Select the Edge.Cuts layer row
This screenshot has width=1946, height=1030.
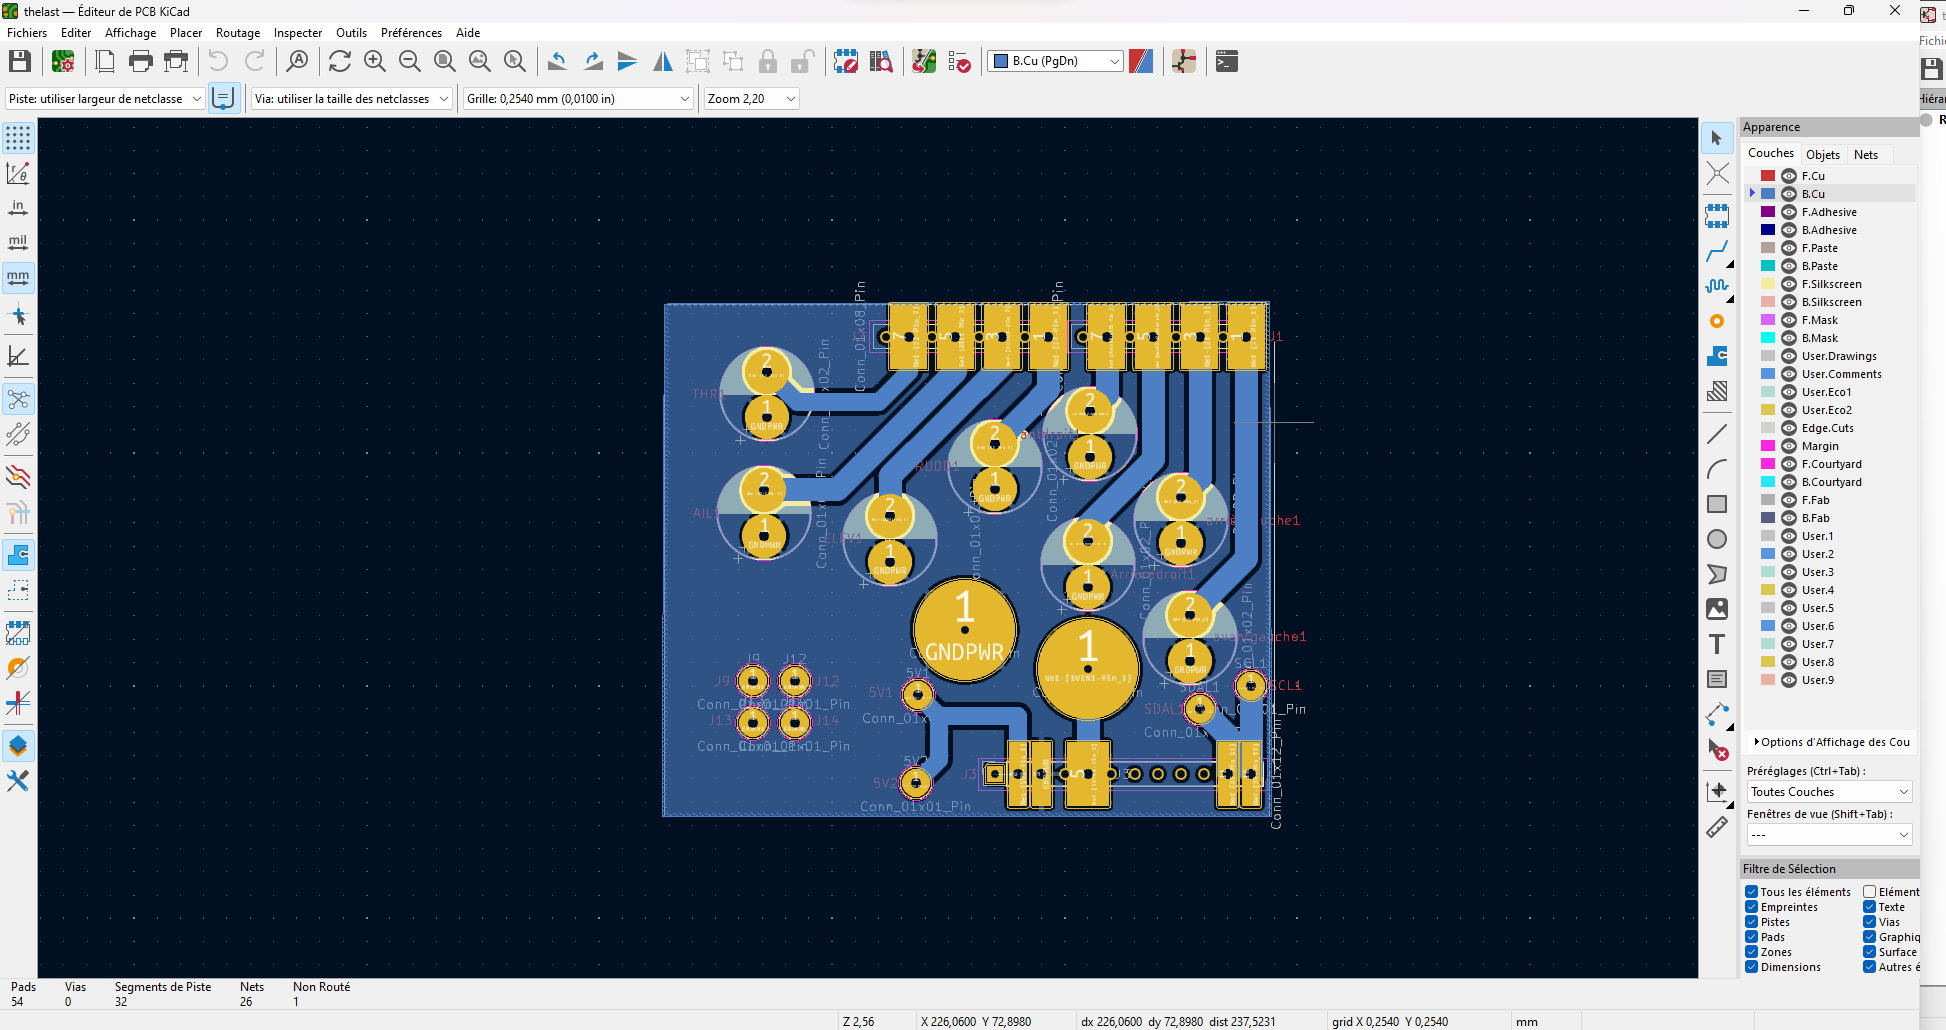pos(1827,428)
